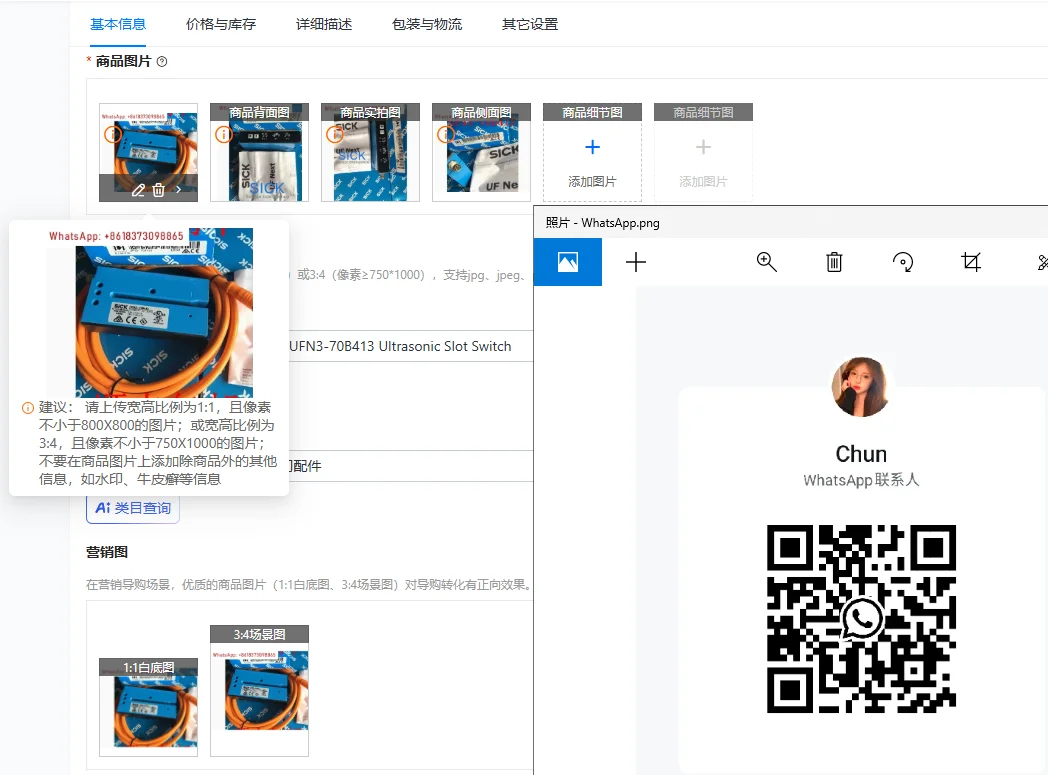Click the Chun contact name text

861,454
